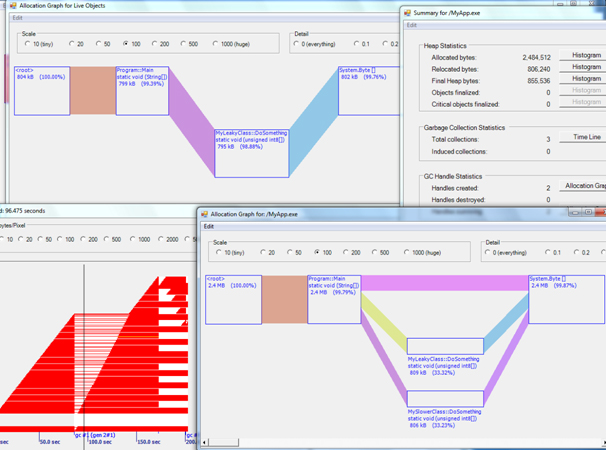Select Detail 0 (everything) in the /MyApp.exe graph
This screenshot has height=450, width=606.
(491, 253)
